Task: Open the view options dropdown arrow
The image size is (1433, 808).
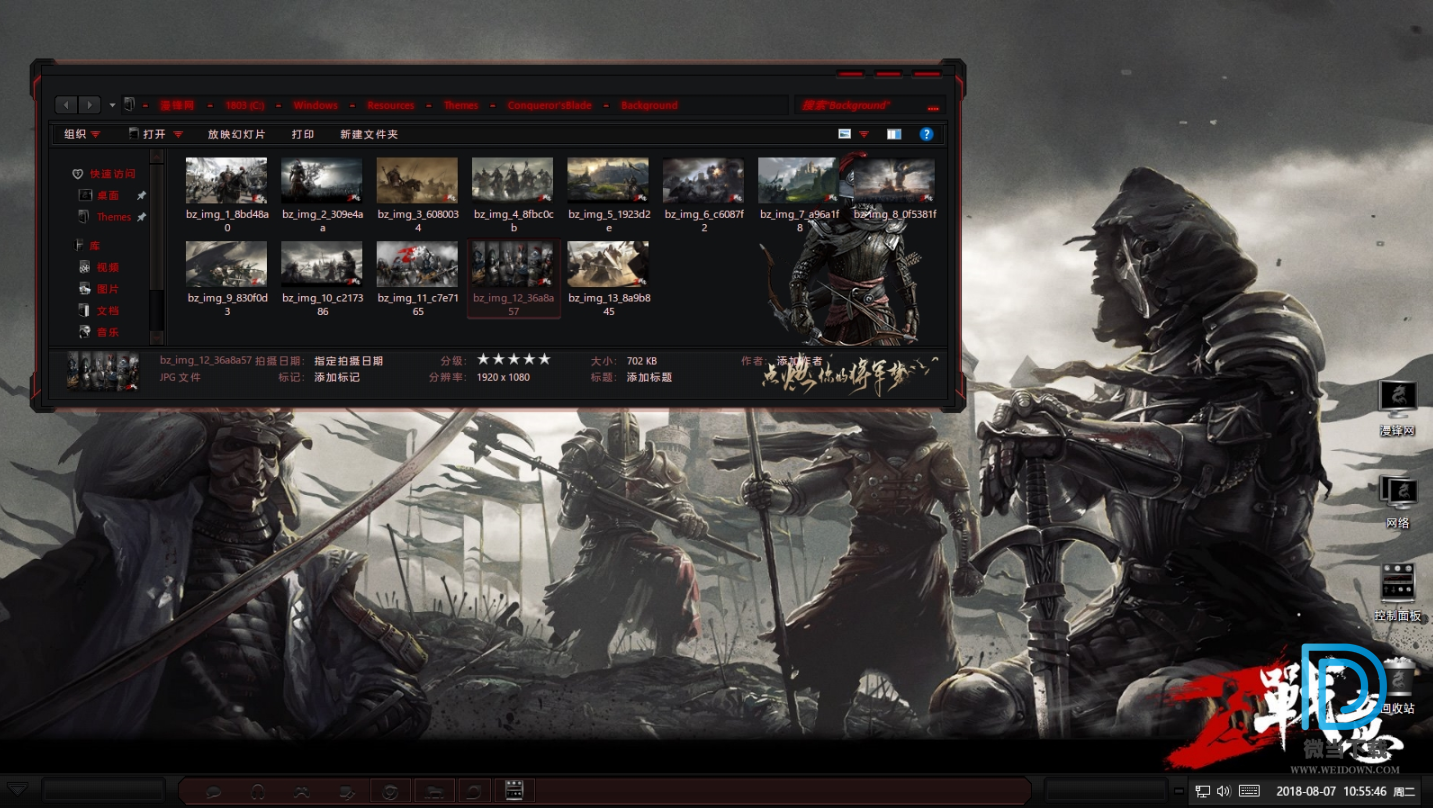Action: [864, 134]
